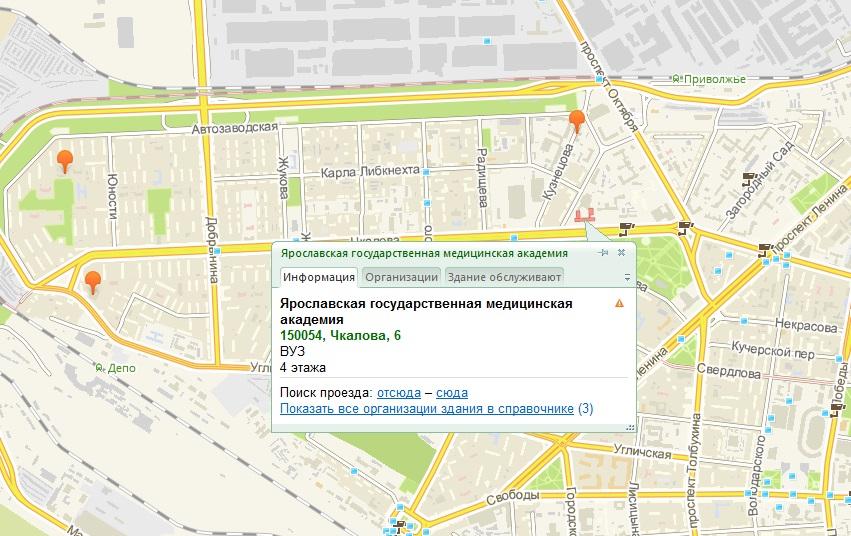Click the проспект Ленина label
The image size is (851, 536).
point(810,217)
